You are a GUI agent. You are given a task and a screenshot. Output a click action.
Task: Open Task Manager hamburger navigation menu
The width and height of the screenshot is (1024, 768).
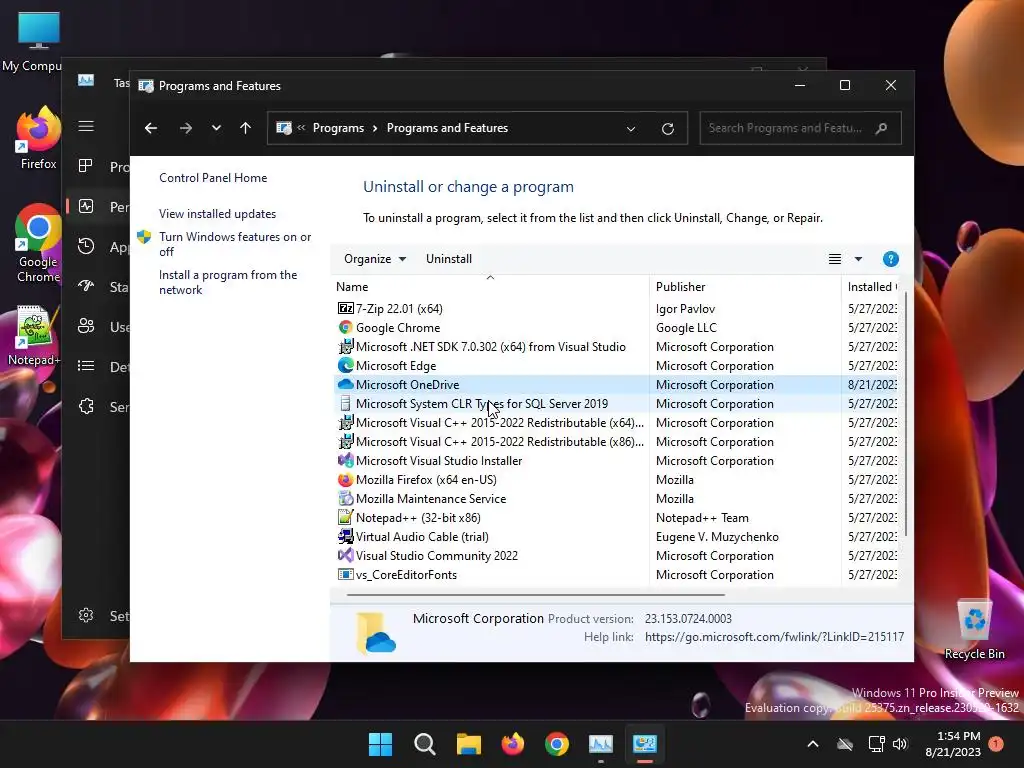[86, 126]
